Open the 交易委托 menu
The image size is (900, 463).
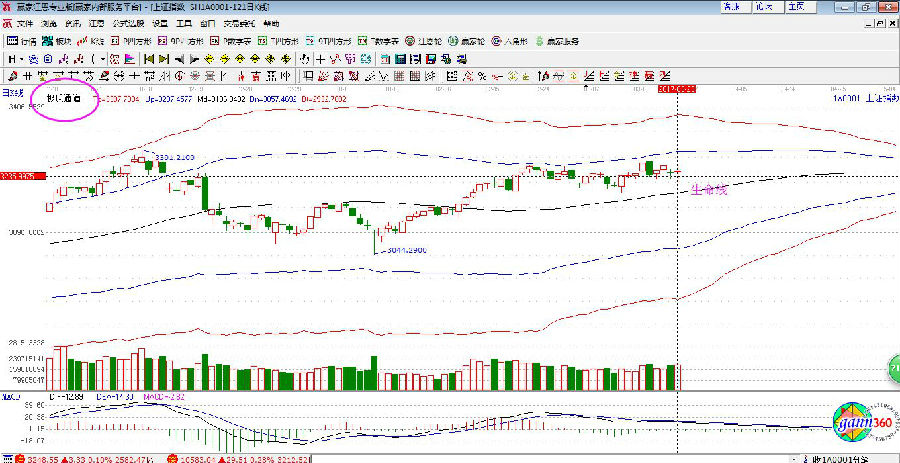click(x=238, y=23)
